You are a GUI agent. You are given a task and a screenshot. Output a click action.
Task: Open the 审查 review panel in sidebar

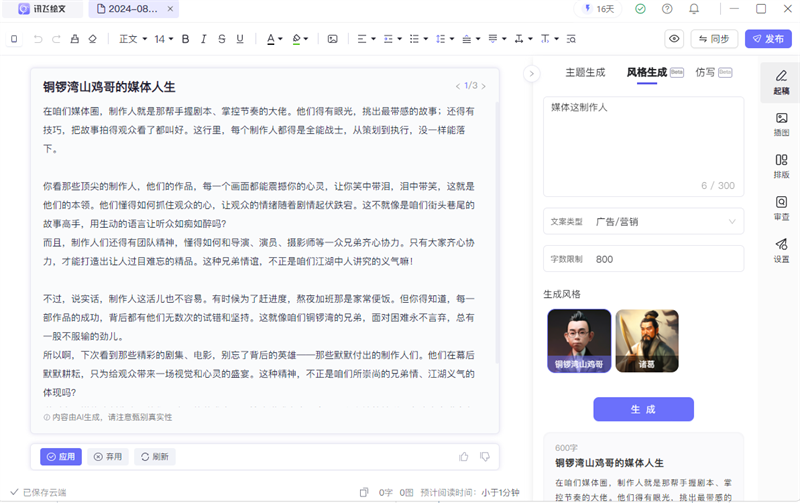(781, 208)
